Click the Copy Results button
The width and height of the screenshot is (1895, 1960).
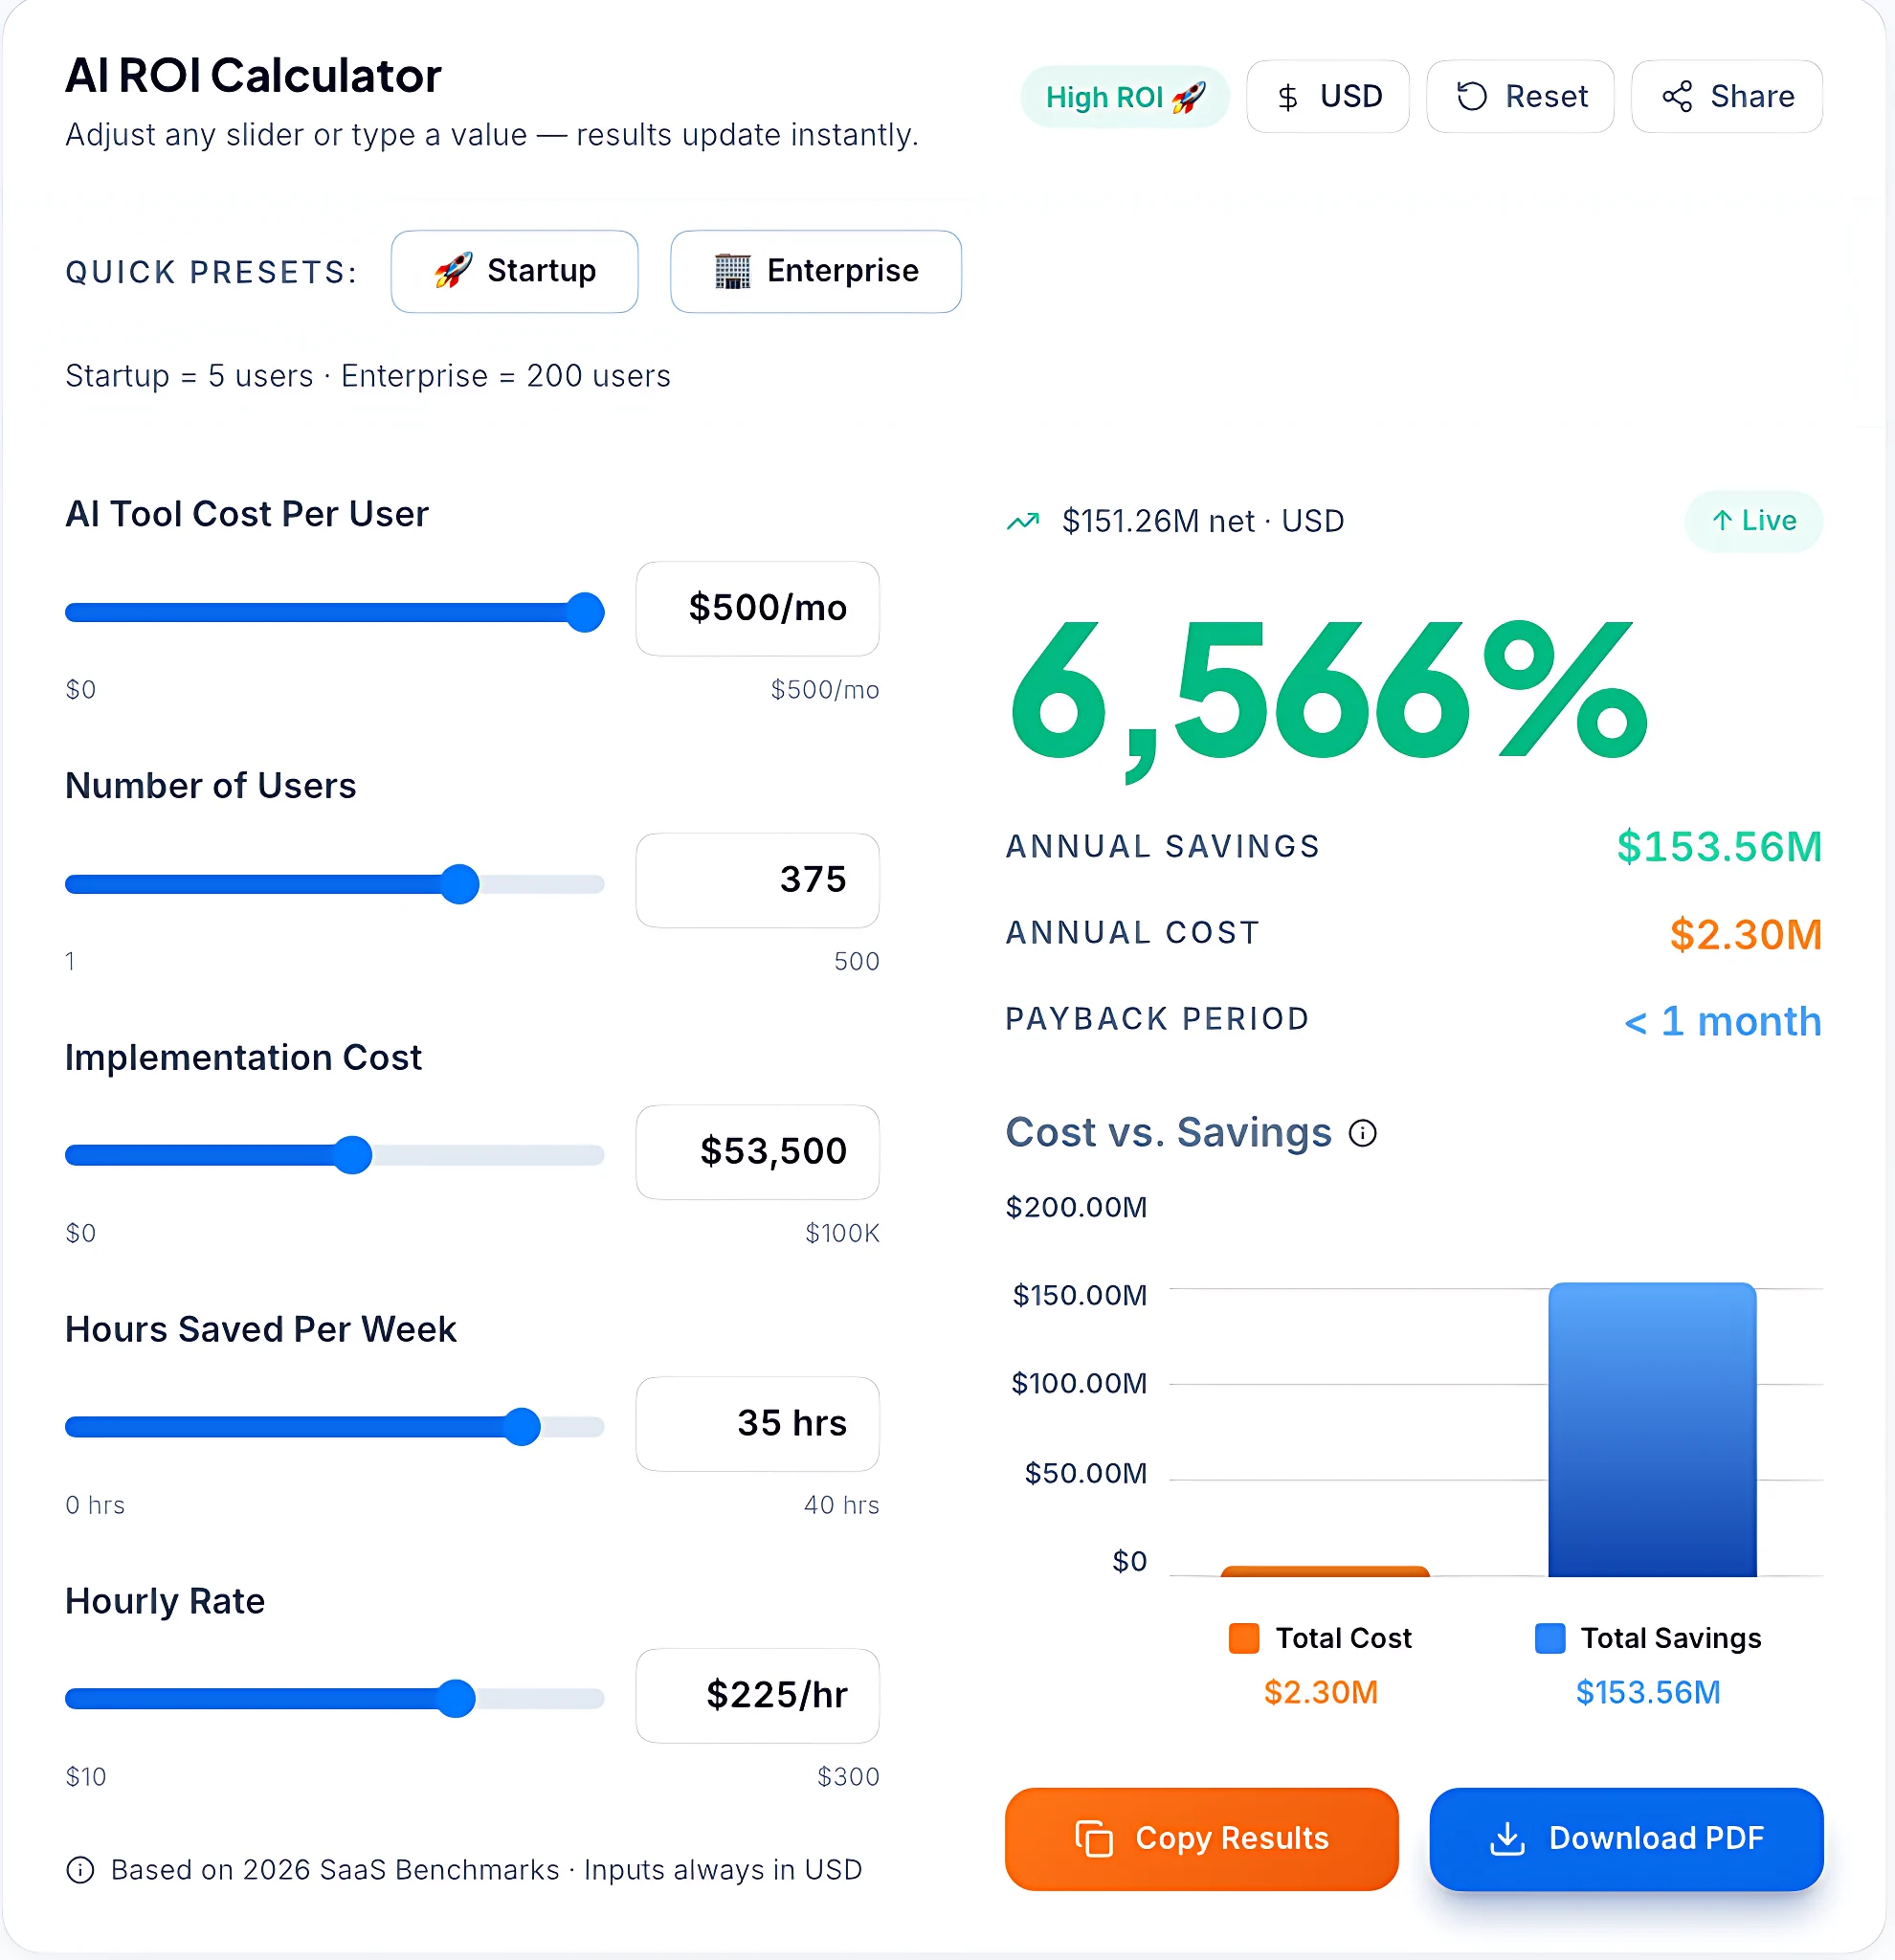[1201, 1839]
